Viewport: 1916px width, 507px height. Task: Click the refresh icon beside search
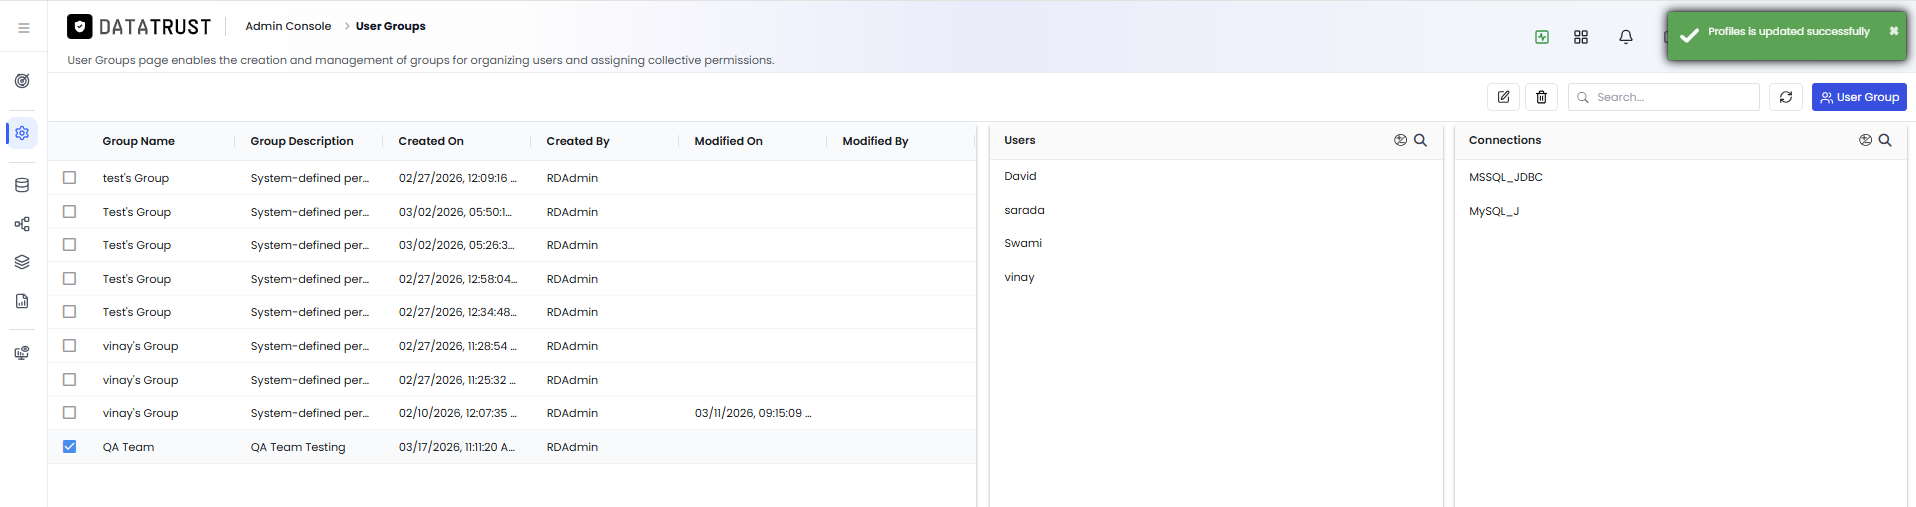(x=1786, y=97)
